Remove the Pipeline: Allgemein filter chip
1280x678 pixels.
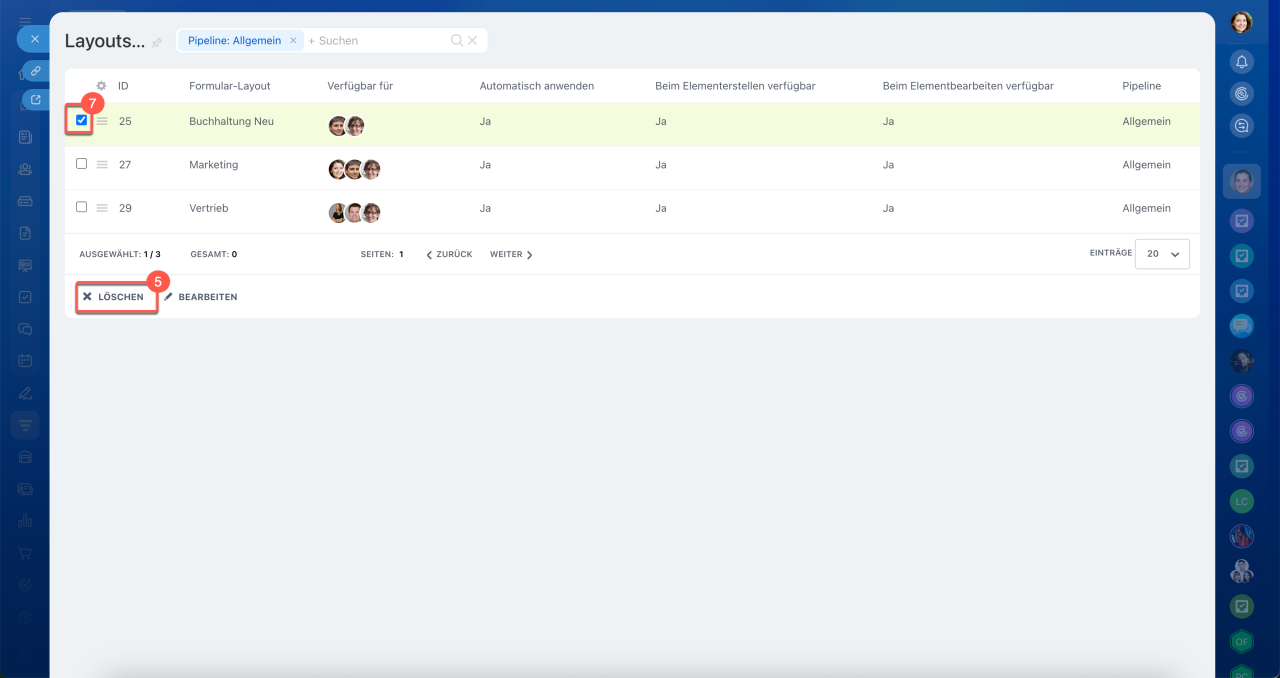[x=293, y=41]
